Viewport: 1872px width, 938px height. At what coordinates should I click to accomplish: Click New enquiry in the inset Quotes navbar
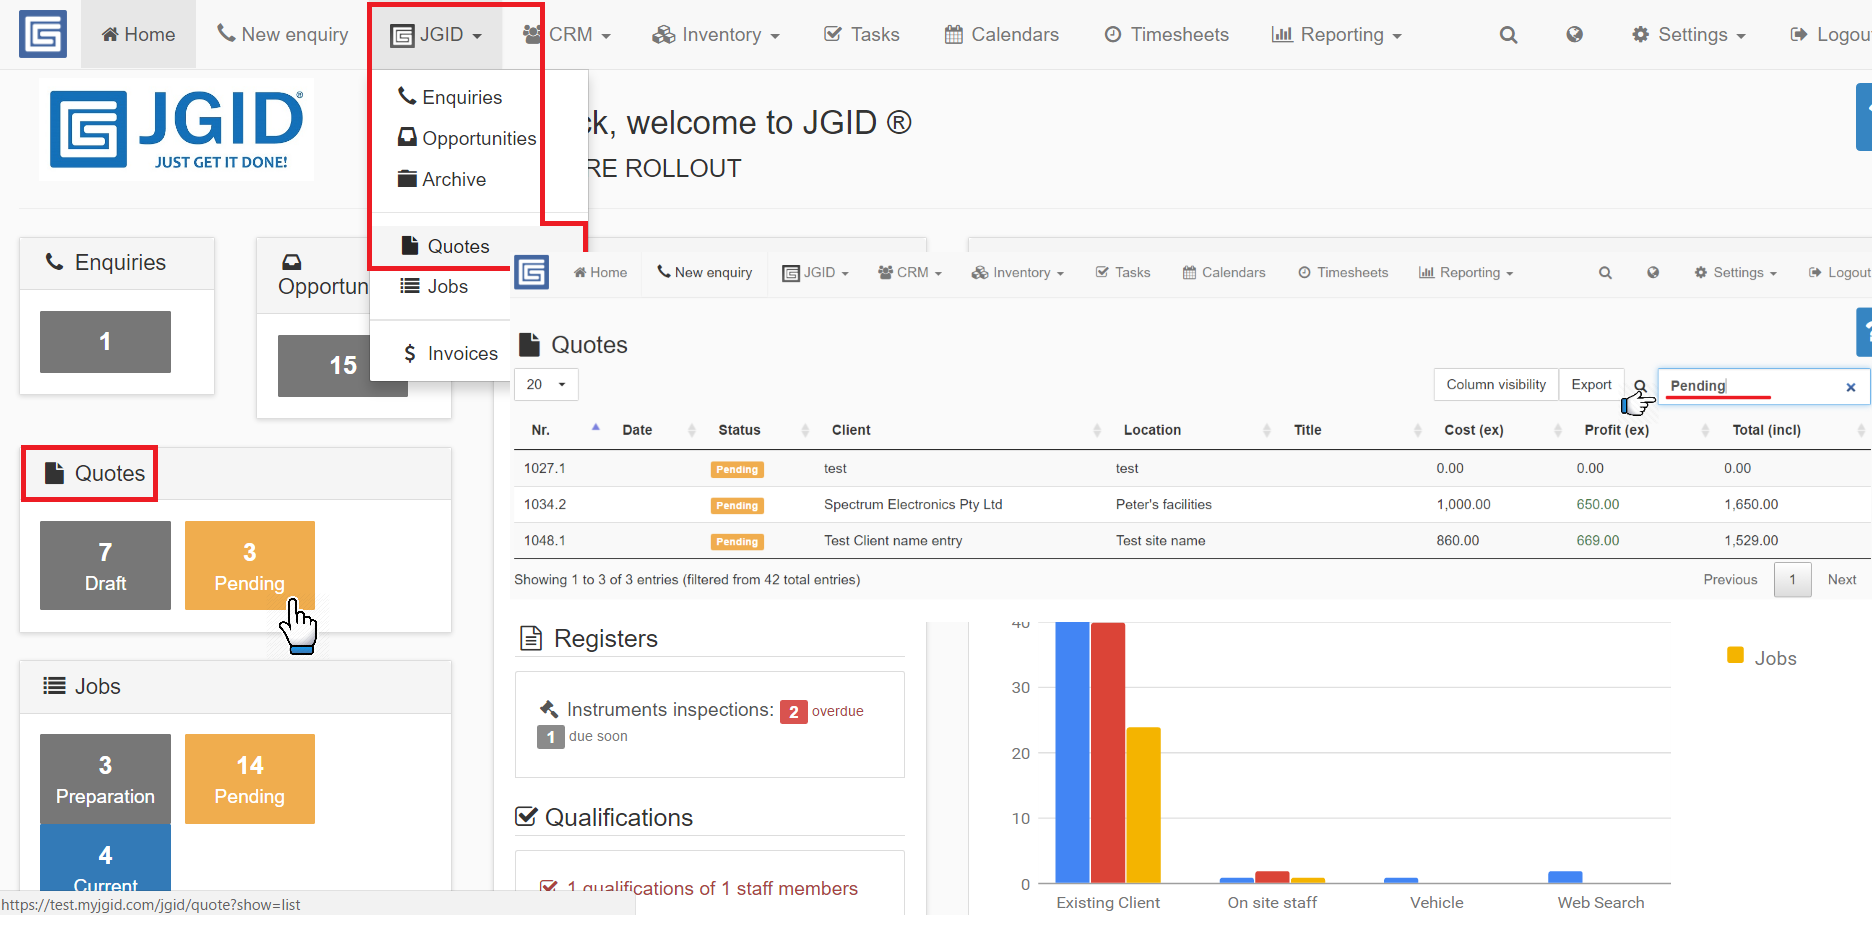pyautogui.click(x=704, y=272)
